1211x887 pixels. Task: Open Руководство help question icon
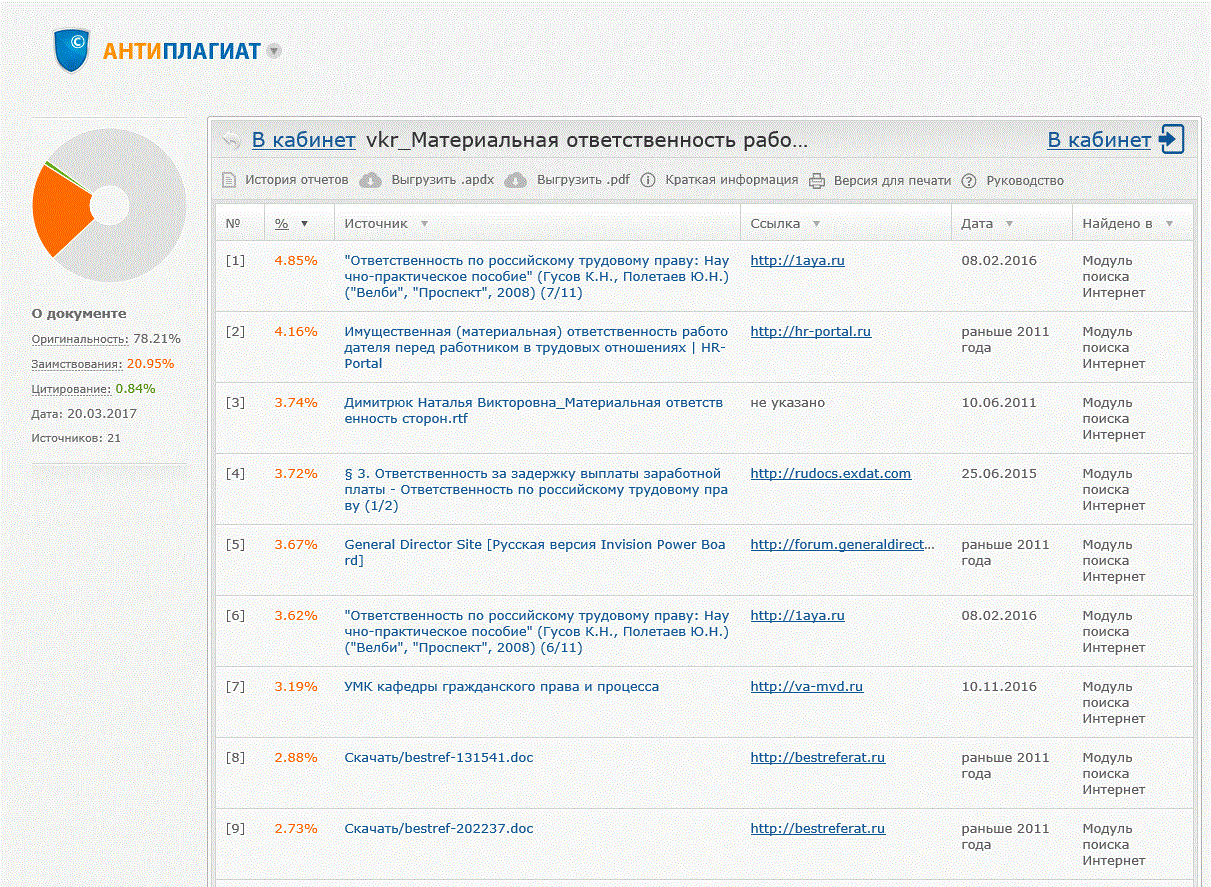(x=968, y=180)
